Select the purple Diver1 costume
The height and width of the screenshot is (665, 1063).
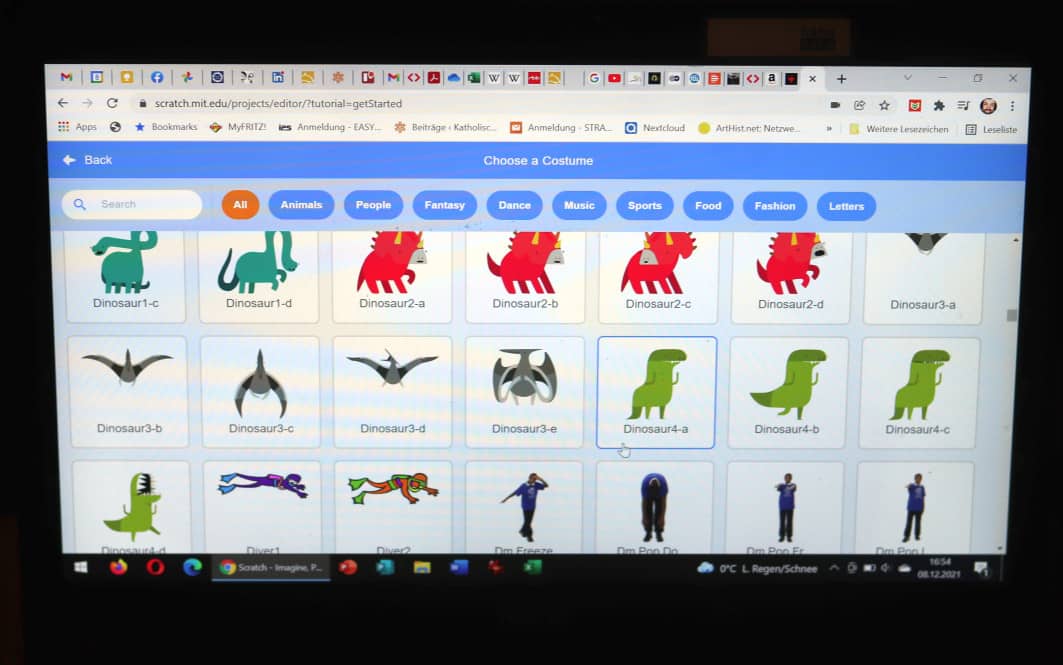coord(262,507)
